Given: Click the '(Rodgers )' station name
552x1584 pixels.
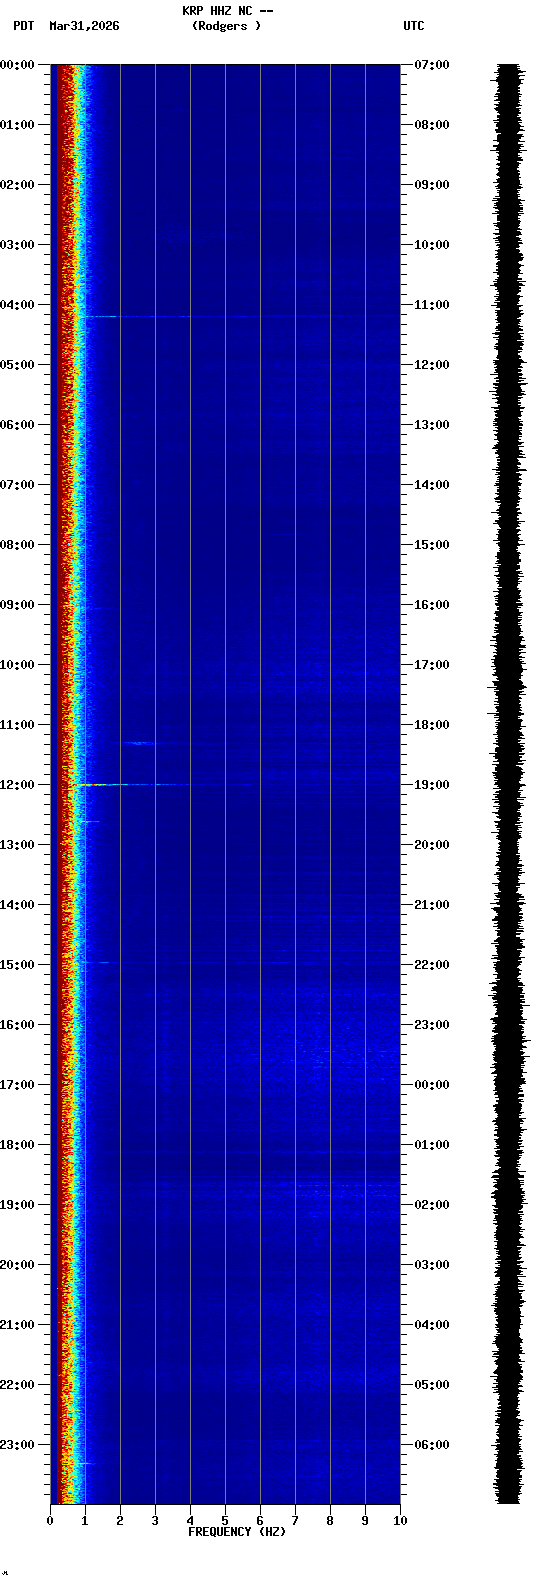Looking at the screenshot, I should point(227,26).
